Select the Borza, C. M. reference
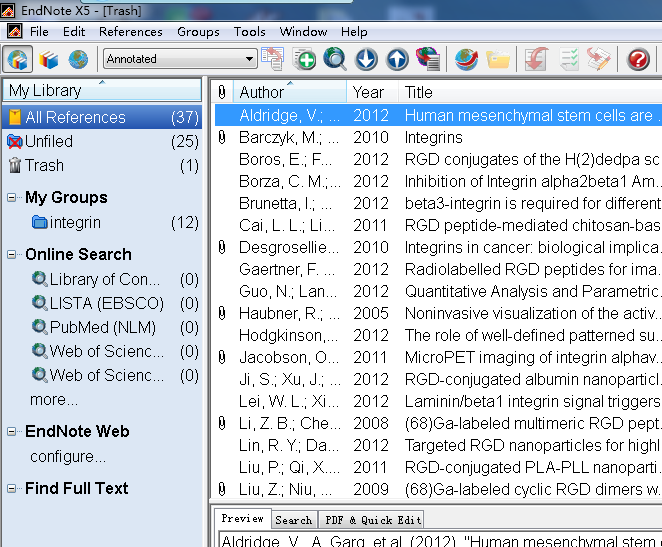Screen dimensions: 662x547 [x=438, y=181]
